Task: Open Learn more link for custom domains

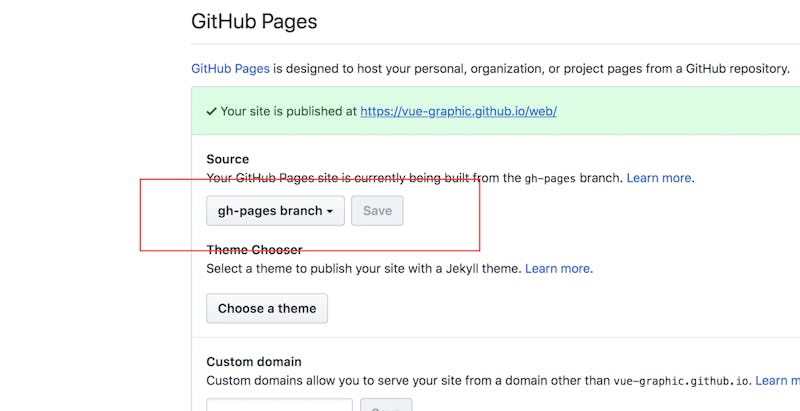Action: click(x=777, y=380)
